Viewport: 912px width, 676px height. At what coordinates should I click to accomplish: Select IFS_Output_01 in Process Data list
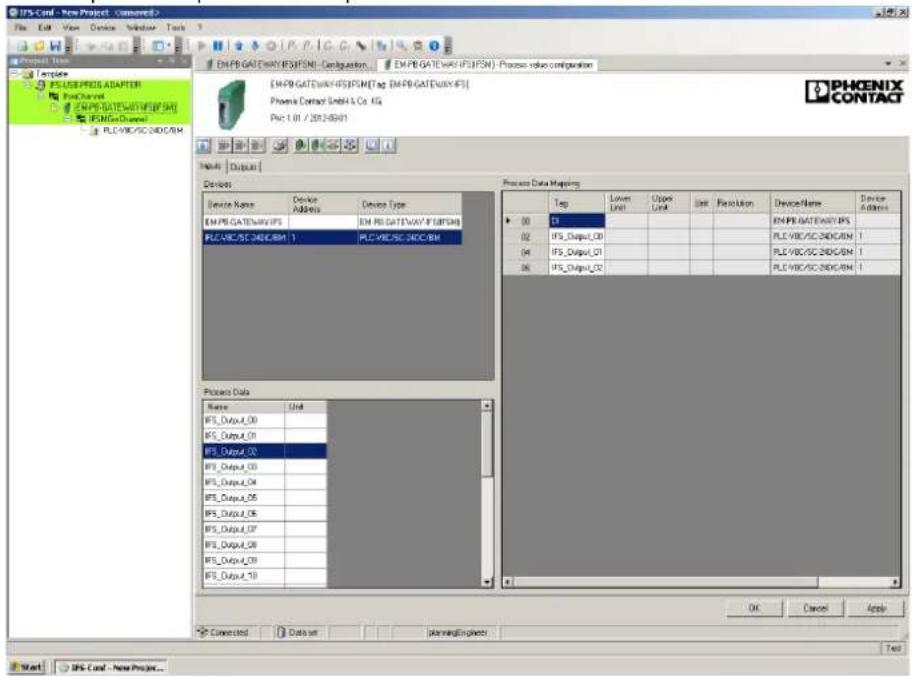click(265, 436)
